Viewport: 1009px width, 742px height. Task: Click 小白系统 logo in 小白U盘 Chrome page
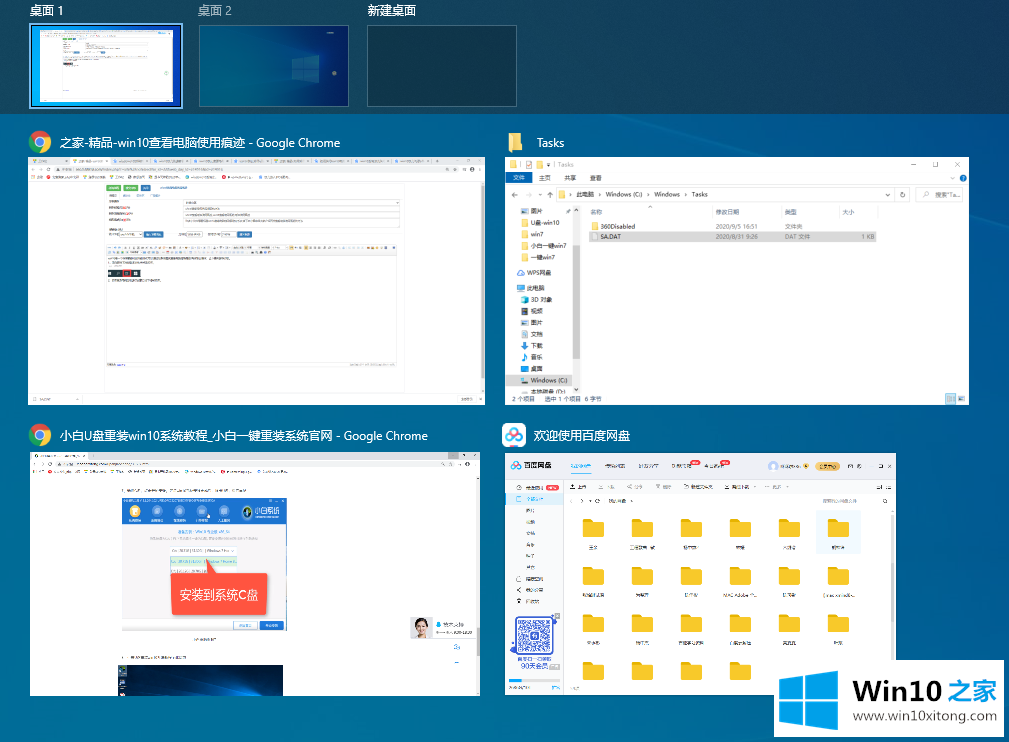coord(262,512)
